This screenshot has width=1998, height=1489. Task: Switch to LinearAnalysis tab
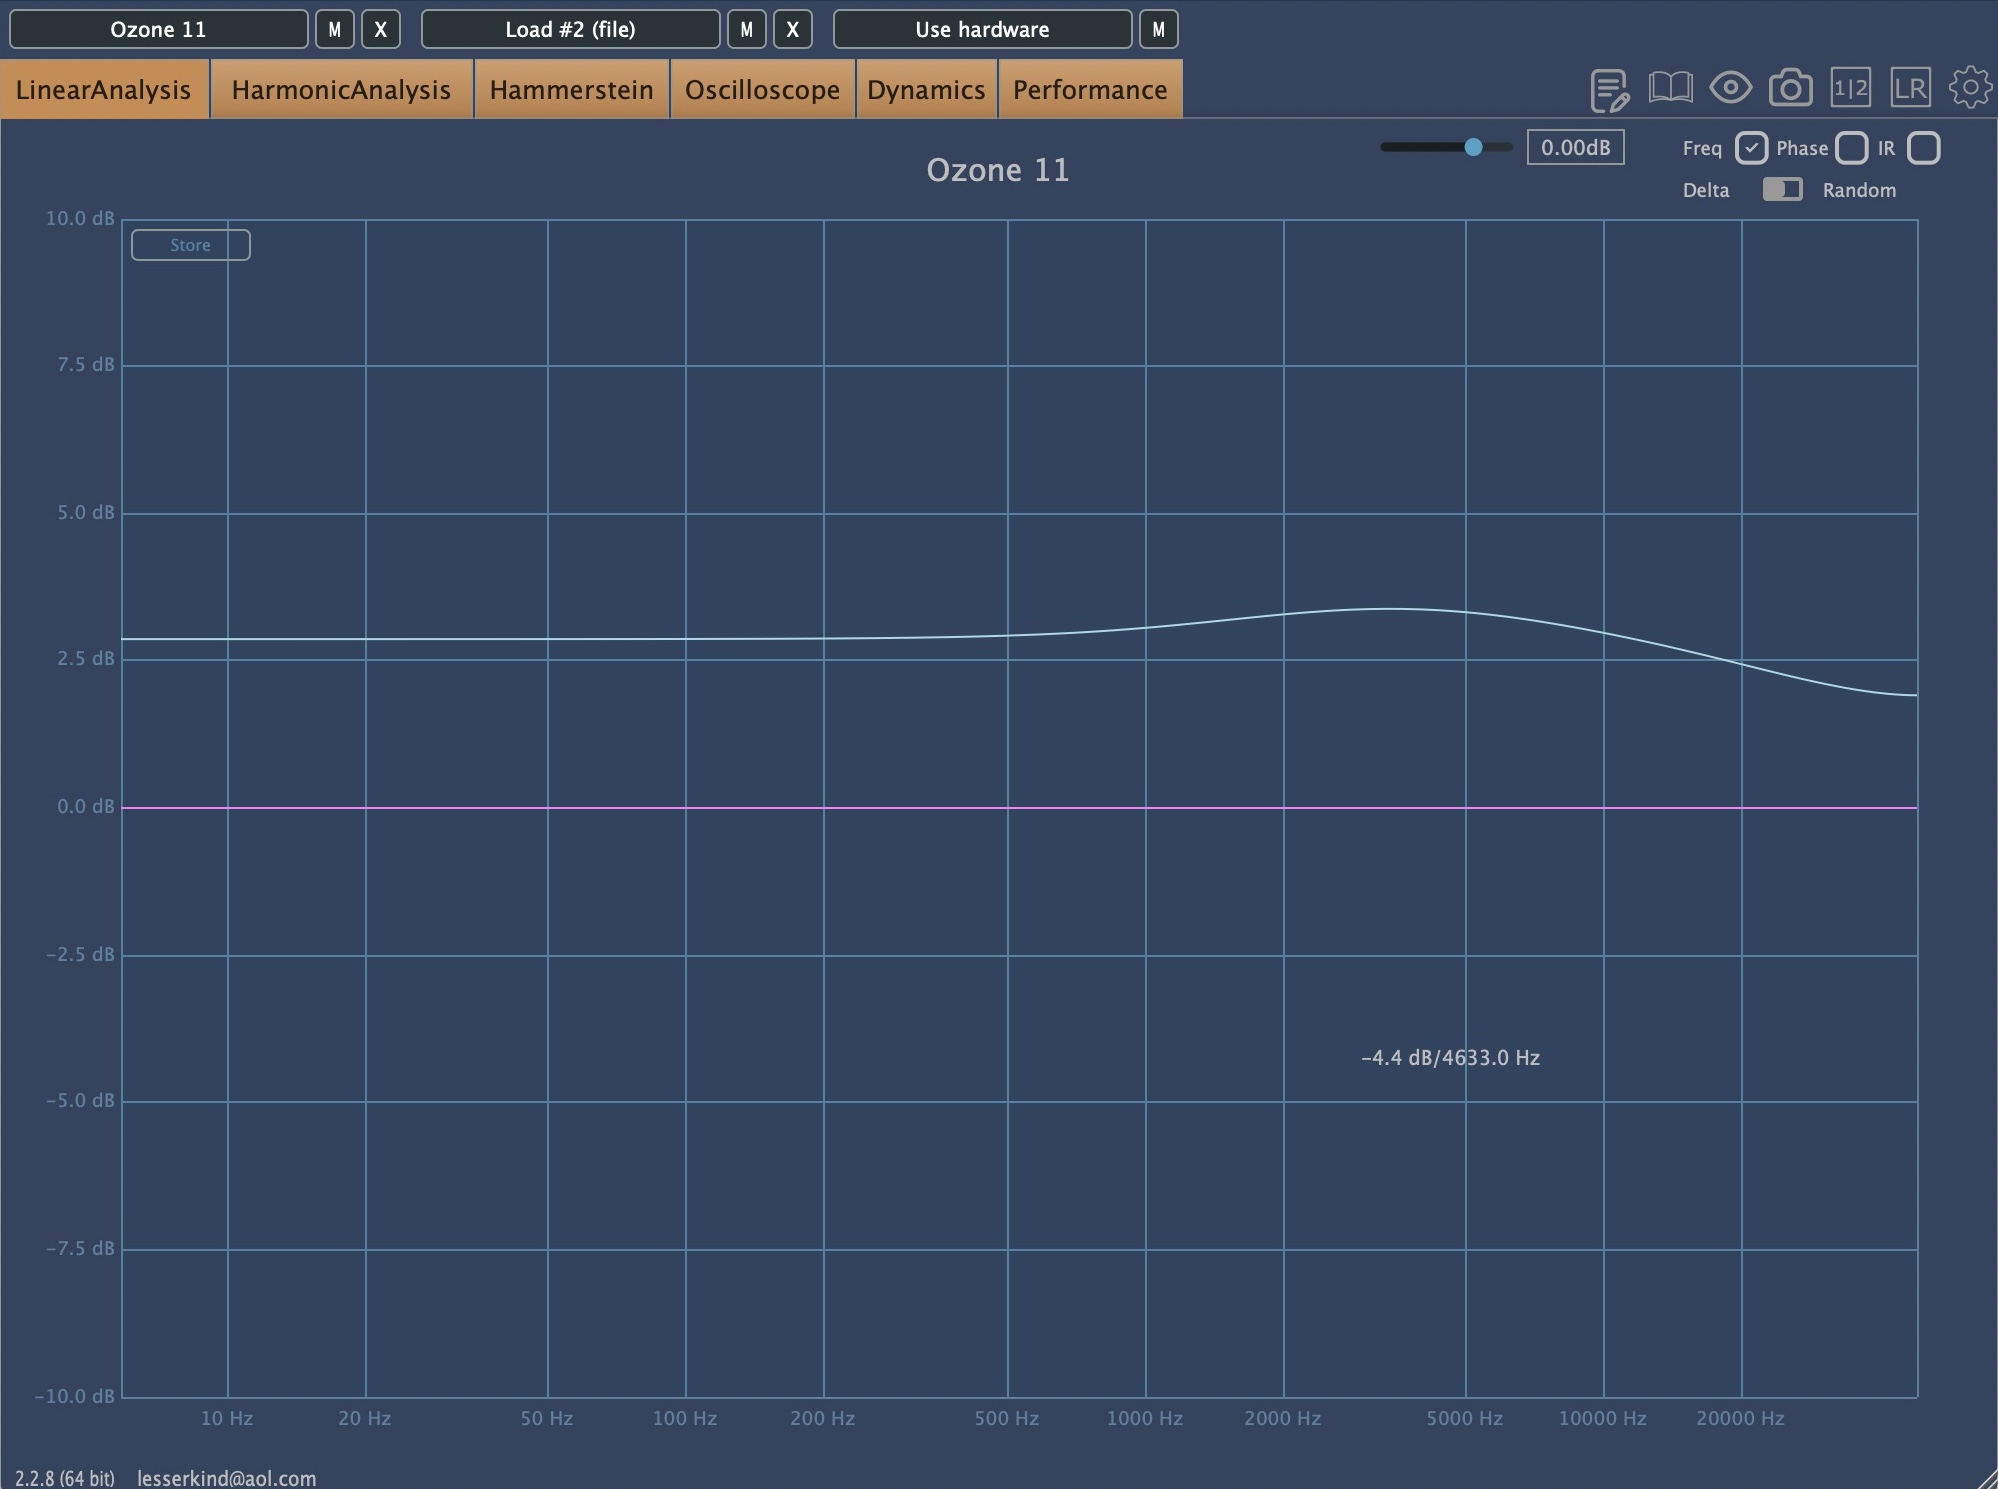(104, 89)
